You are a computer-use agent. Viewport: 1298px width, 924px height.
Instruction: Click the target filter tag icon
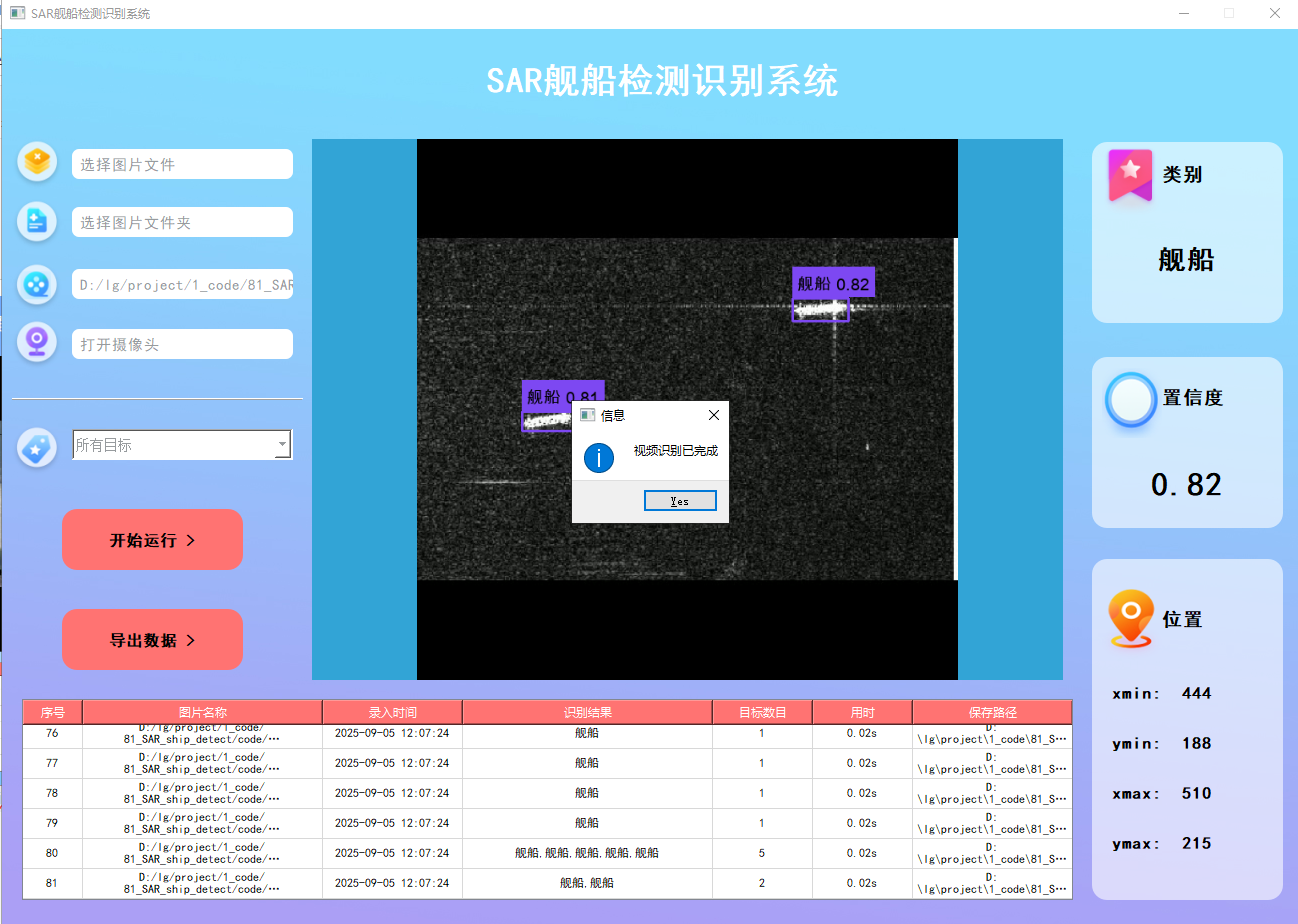click(37, 447)
